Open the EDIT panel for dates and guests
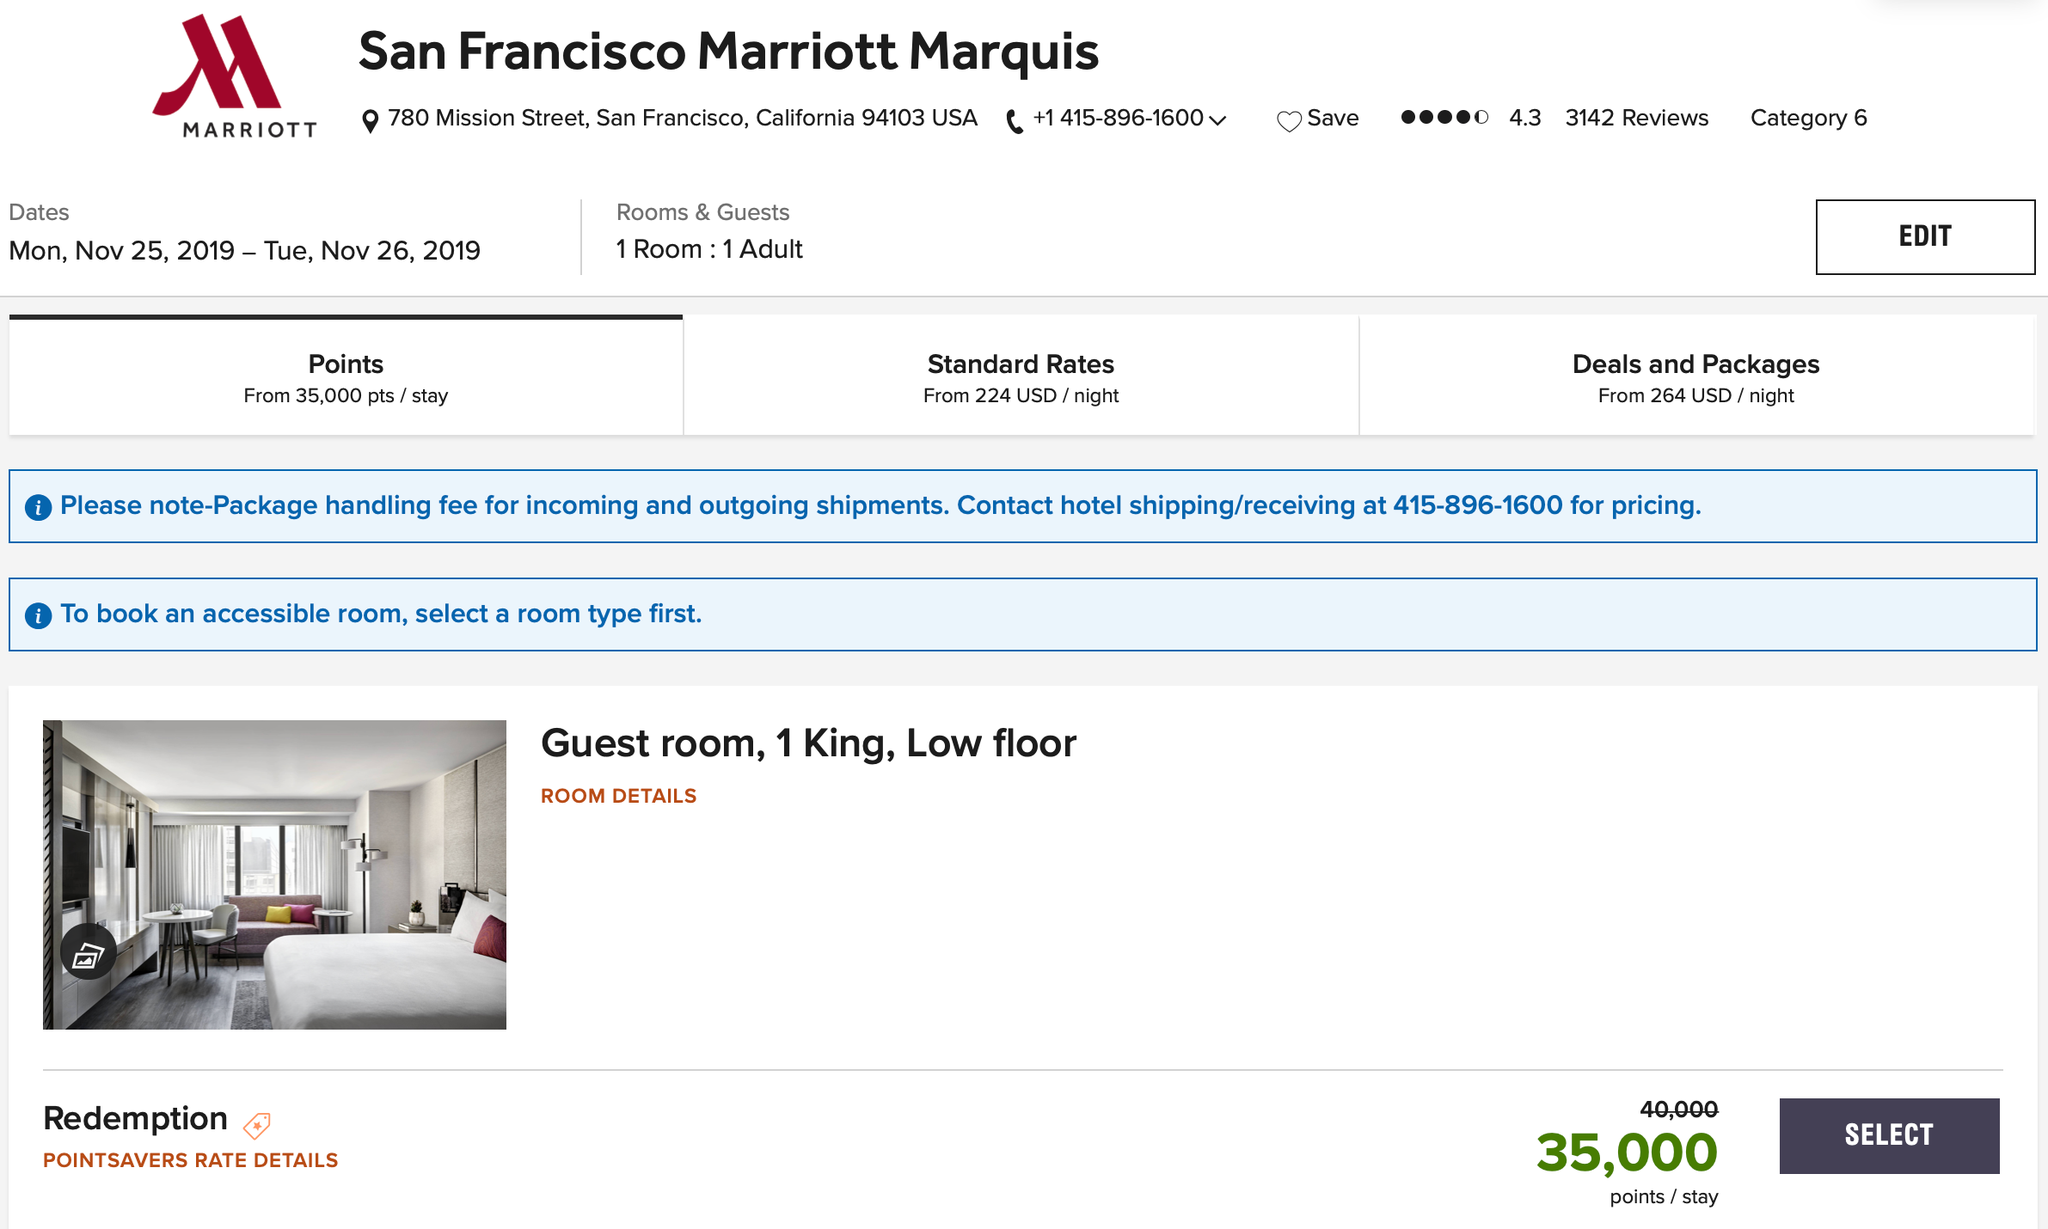This screenshot has height=1229, width=2048. pos(1924,236)
